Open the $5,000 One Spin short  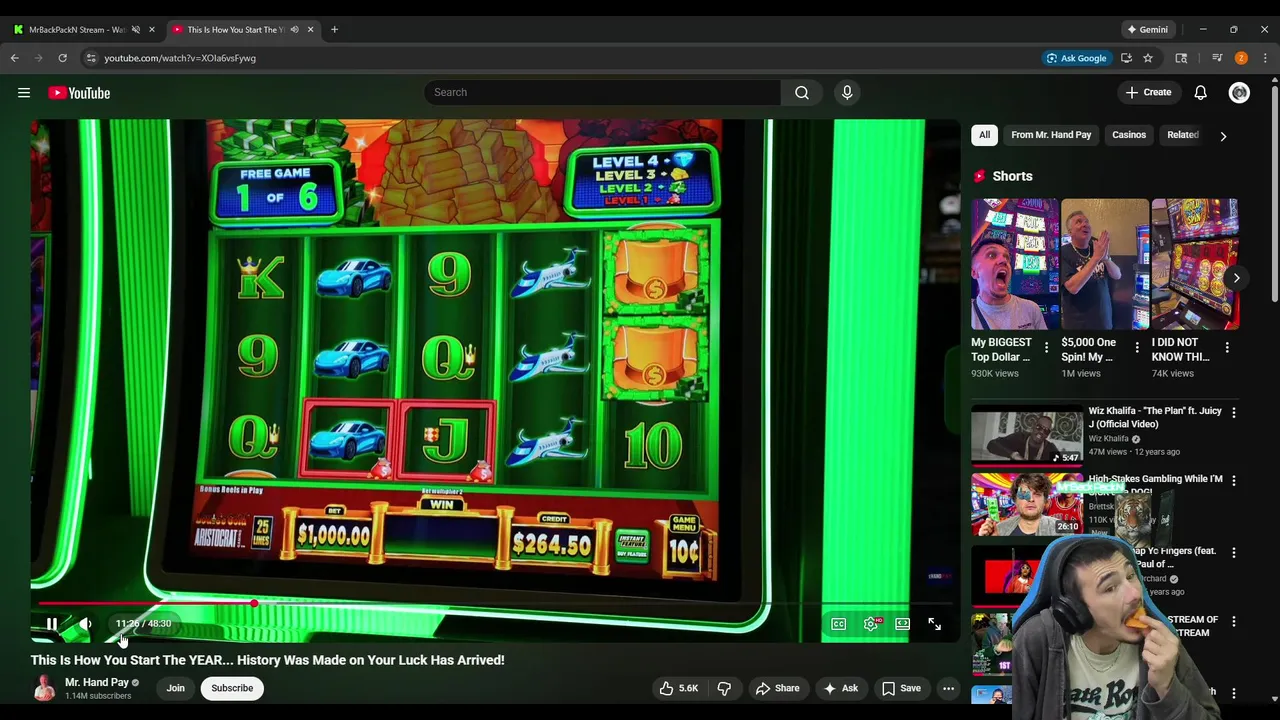[x=1105, y=264]
